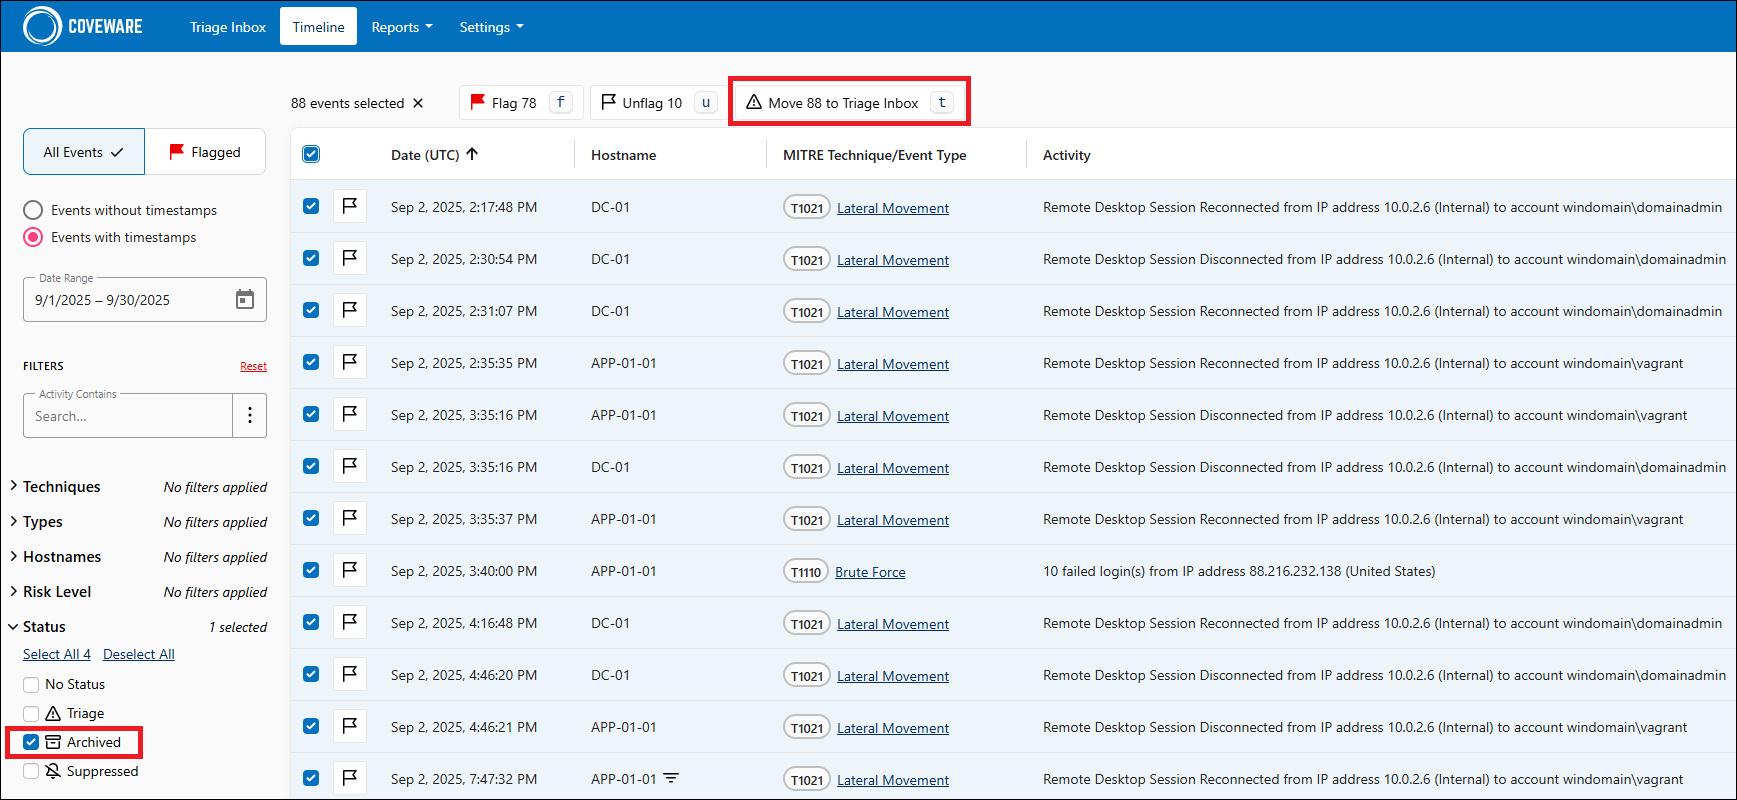Flag the 7:47:32 PM event row
Image resolution: width=1737 pixels, height=800 pixels.
350,778
